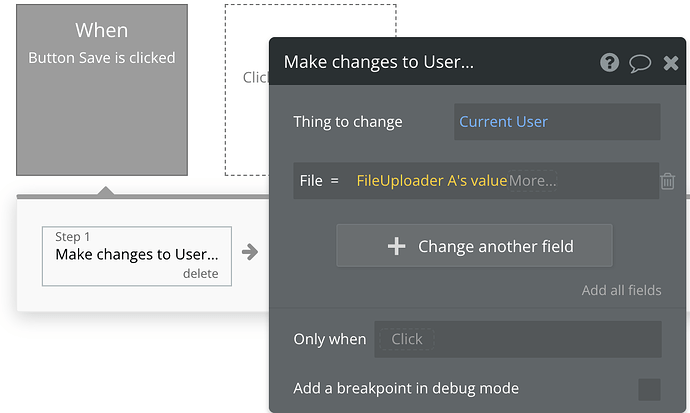690x413 pixels.
Task: Edit the FileUploader A's value expression
Action: click(431, 181)
